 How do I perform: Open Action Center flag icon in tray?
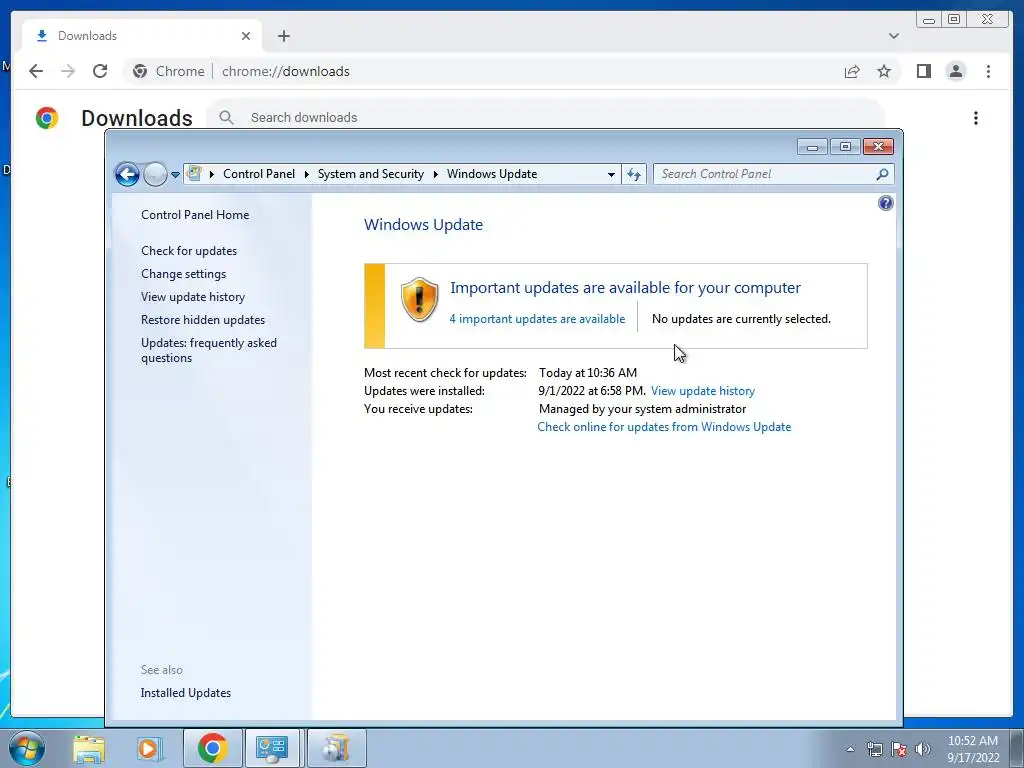click(x=899, y=749)
